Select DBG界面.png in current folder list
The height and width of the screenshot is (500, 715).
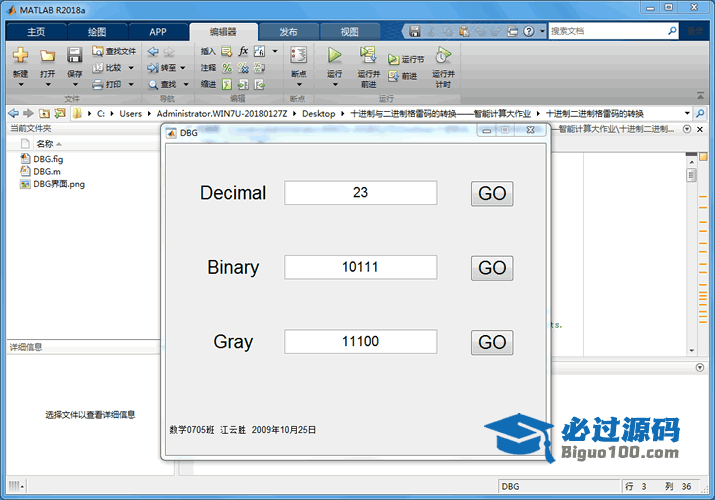click(59, 184)
